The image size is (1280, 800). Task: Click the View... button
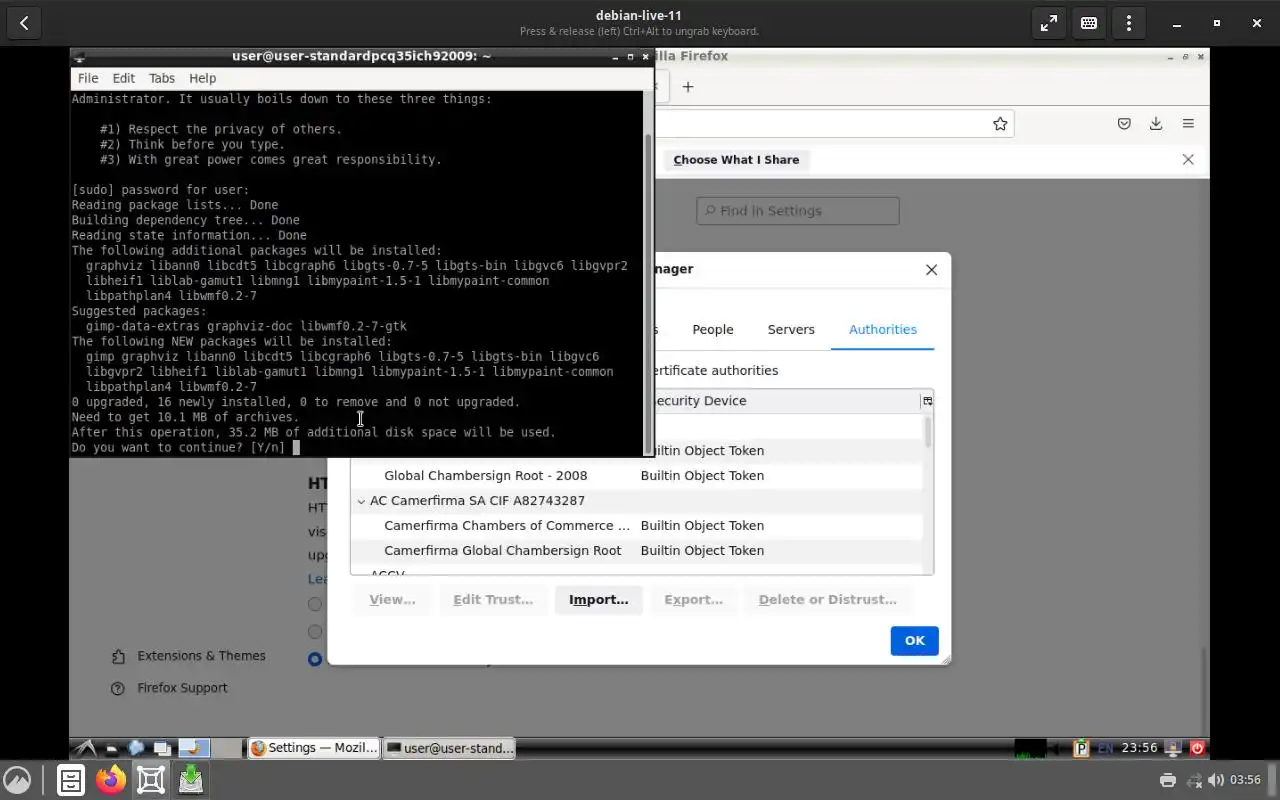(392, 599)
